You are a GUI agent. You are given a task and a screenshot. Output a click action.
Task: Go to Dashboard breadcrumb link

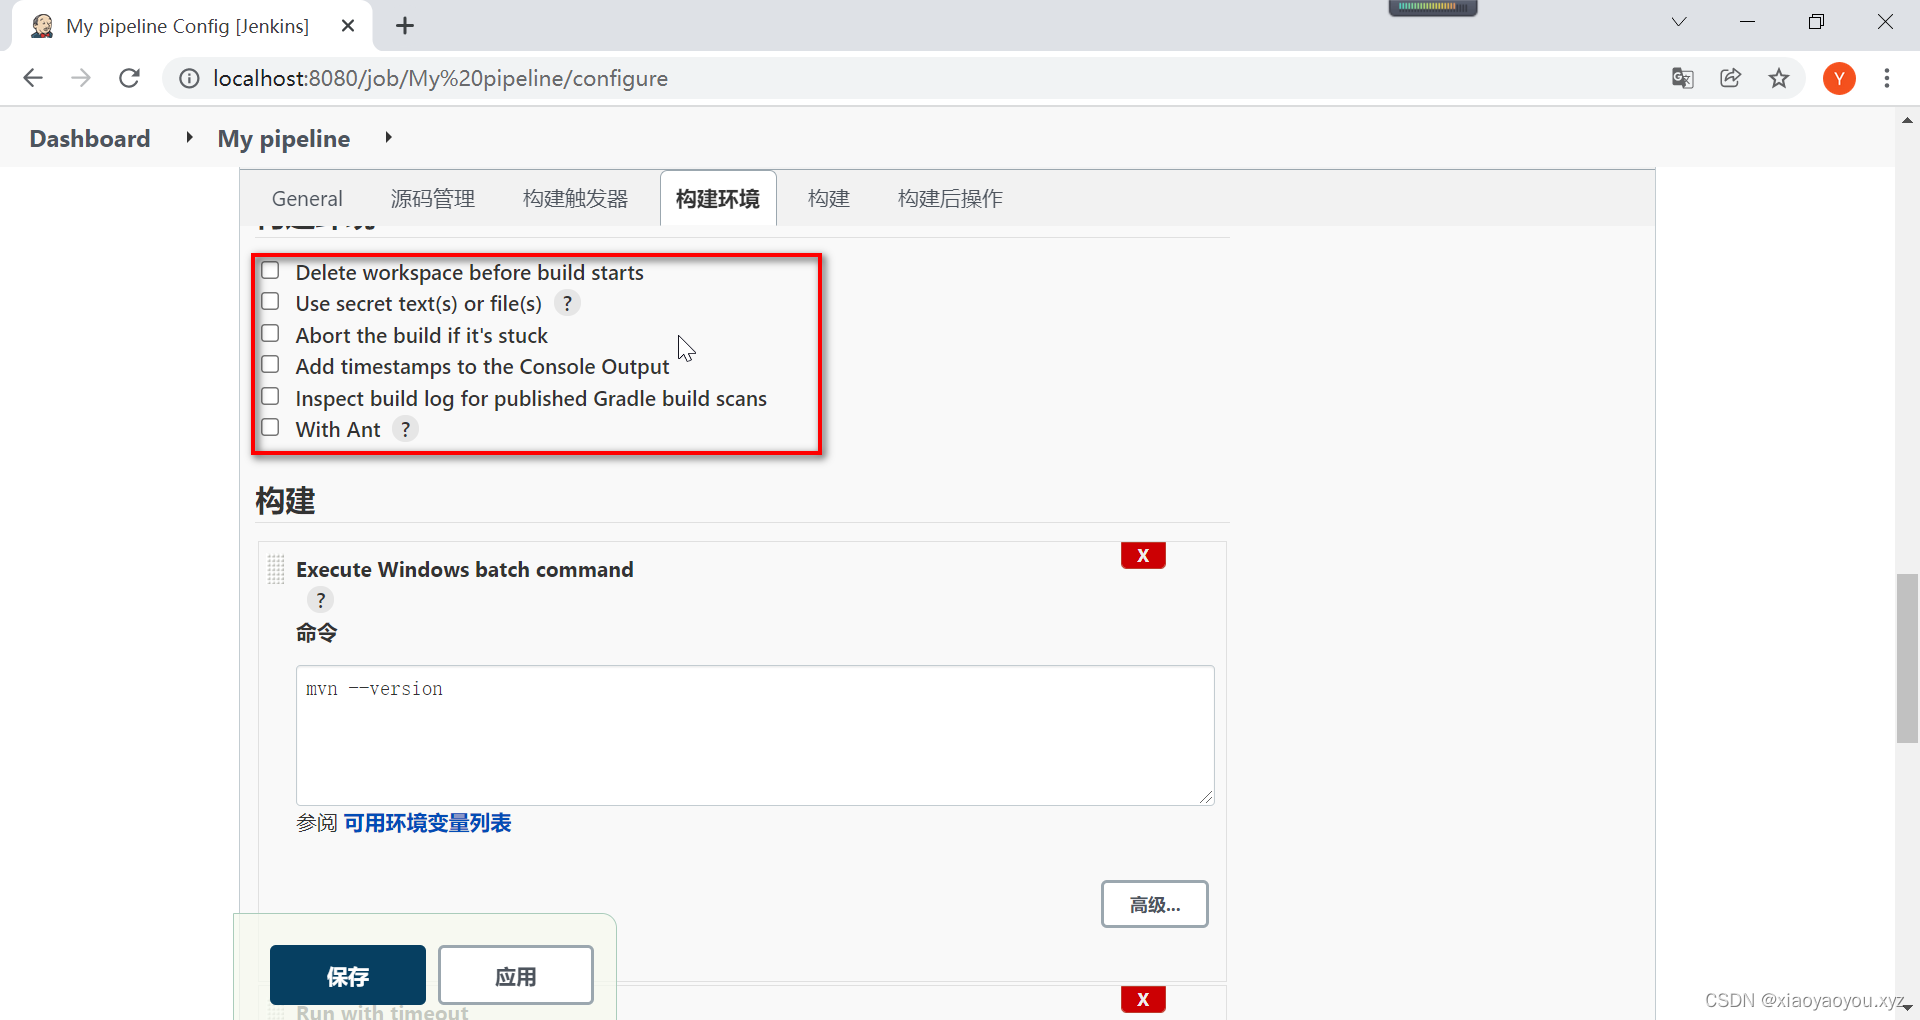[x=90, y=138]
